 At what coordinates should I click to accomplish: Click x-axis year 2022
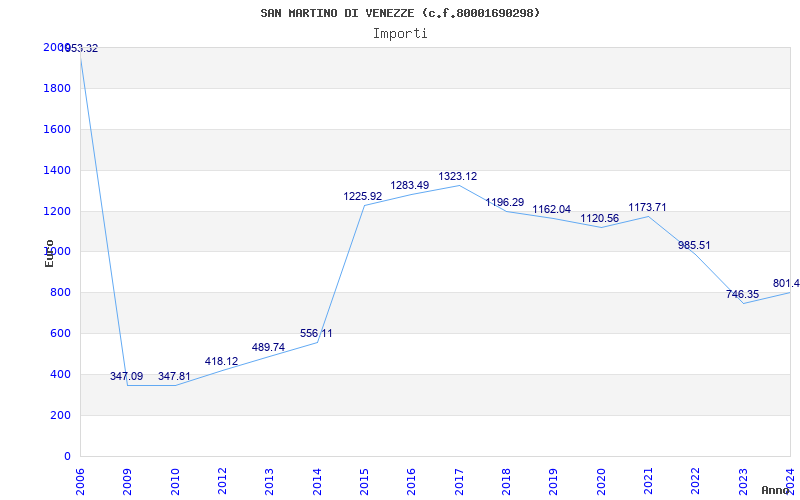[x=695, y=481]
